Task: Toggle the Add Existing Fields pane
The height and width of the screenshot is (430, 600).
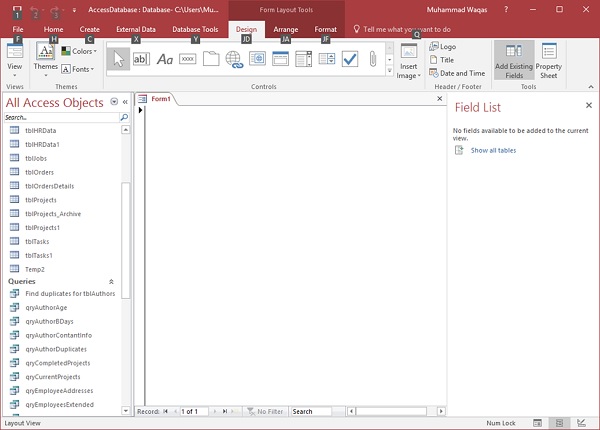Action: tap(514, 60)
